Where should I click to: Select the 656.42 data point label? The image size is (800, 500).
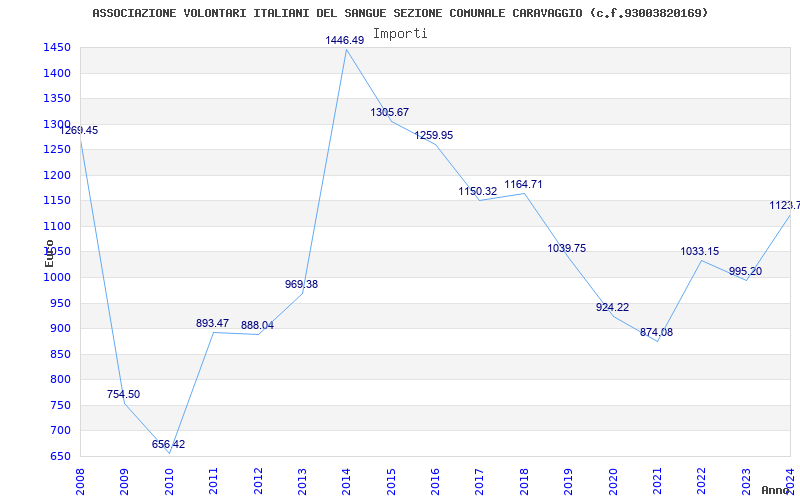coord(168,444)
